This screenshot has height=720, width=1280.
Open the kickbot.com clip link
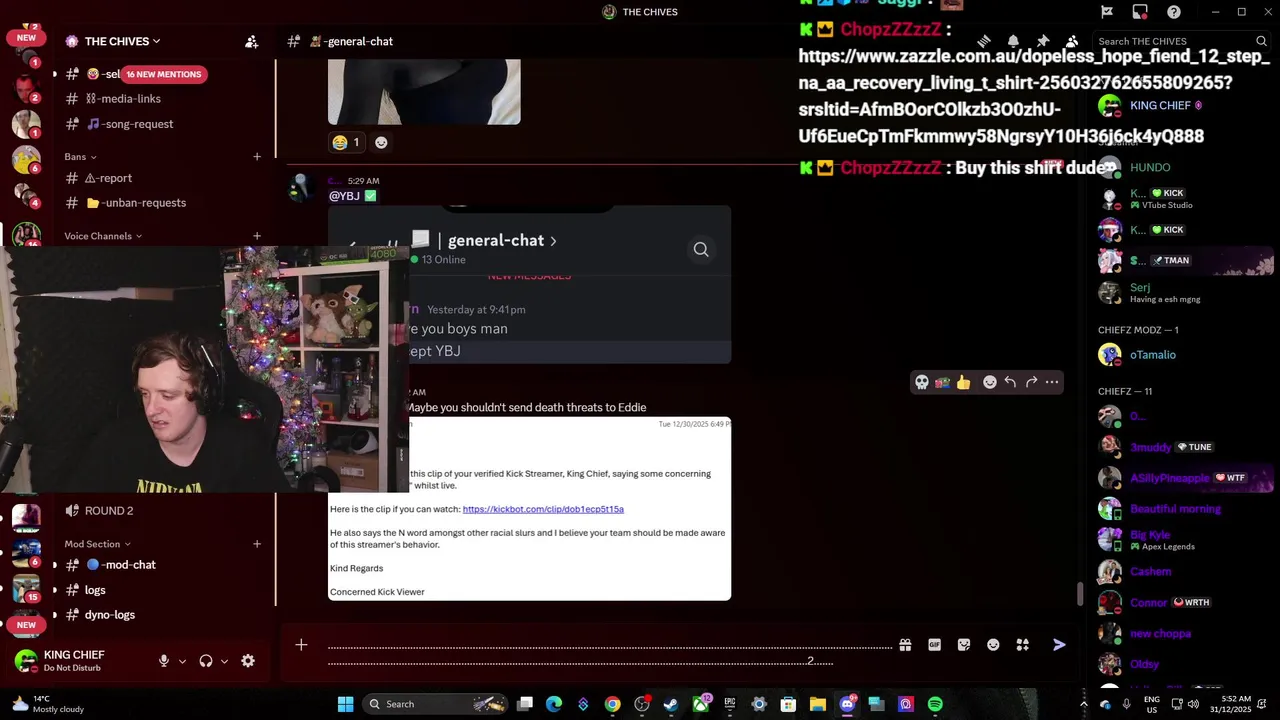click(543, 509)
